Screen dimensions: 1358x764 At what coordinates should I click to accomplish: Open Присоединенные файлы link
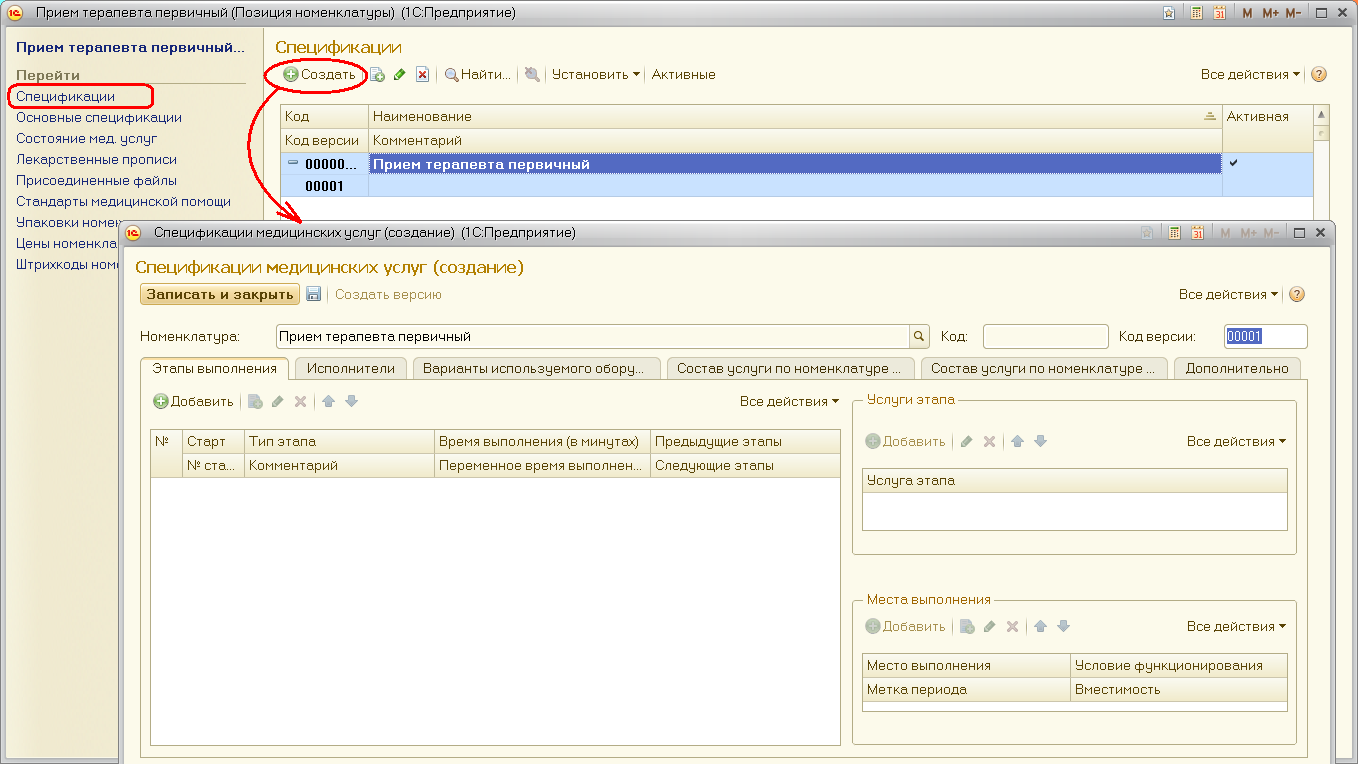pos(96,180)
